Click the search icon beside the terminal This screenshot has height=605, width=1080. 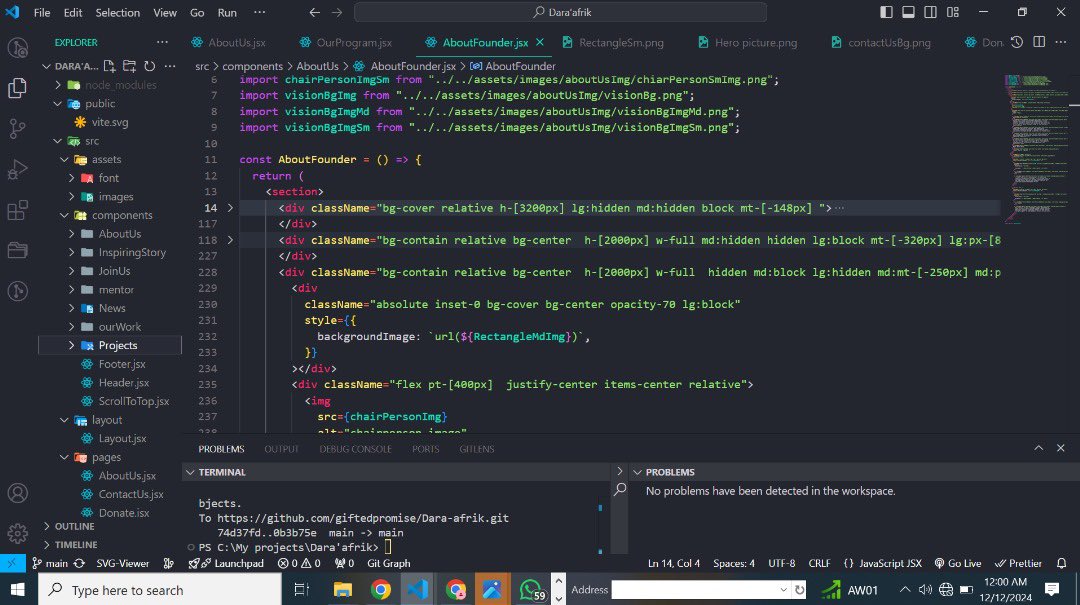coord(620,489)
